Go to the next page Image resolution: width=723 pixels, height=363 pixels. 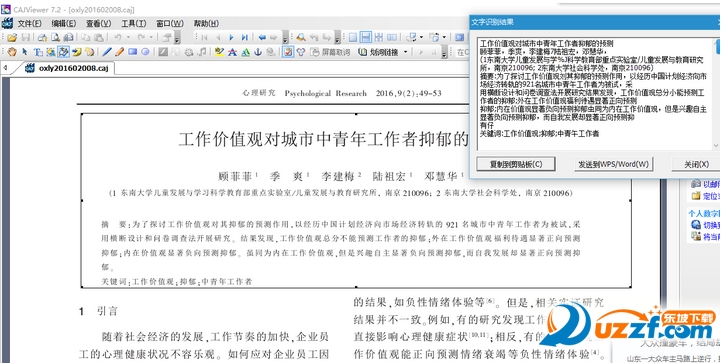click(x=231, y=37)
